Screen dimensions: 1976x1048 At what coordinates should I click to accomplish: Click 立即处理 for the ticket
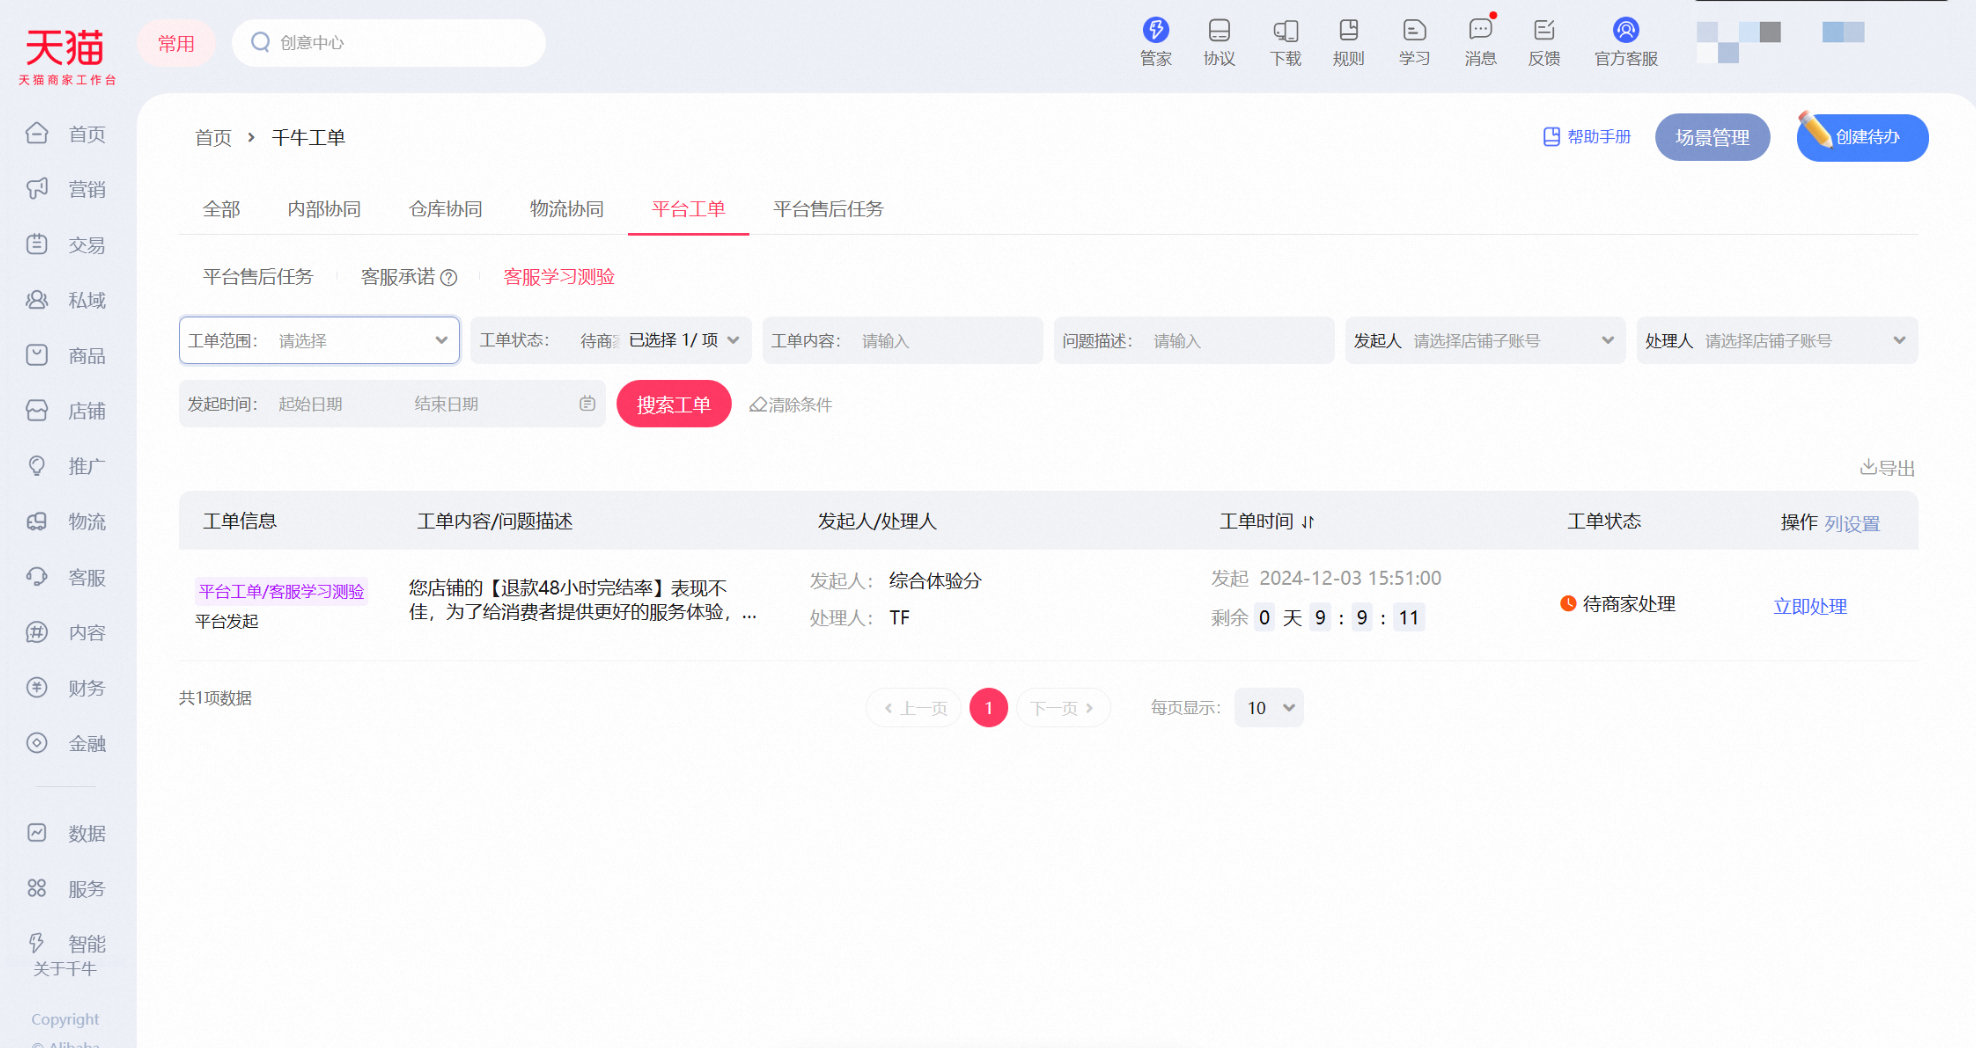pos(1810,606)
